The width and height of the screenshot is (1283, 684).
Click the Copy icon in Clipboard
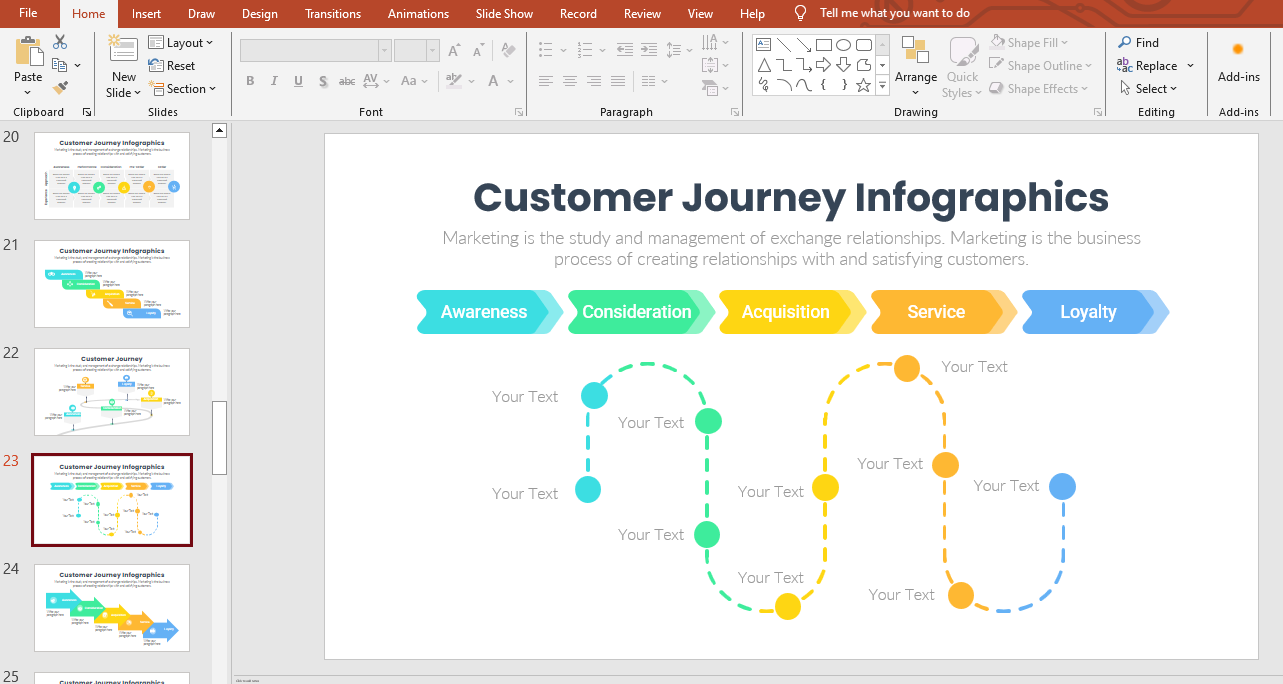coord(60,65)
